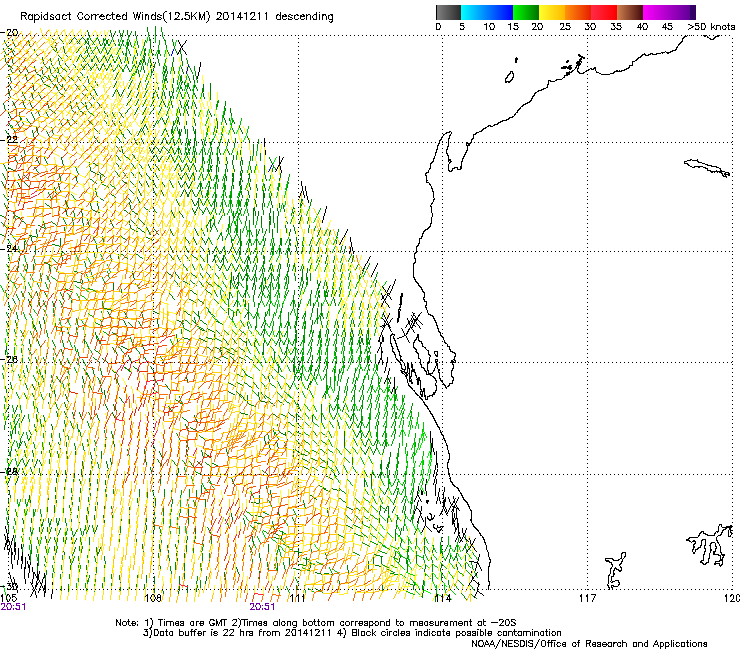Click the -28 latitude axis label
The height and width of the screenshot is (650, 740).
[x=9, y=471]
